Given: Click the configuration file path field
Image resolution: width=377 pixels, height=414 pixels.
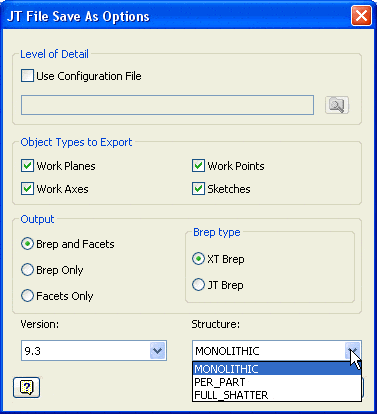Looking at the screenshot, I should coord(167,105).
